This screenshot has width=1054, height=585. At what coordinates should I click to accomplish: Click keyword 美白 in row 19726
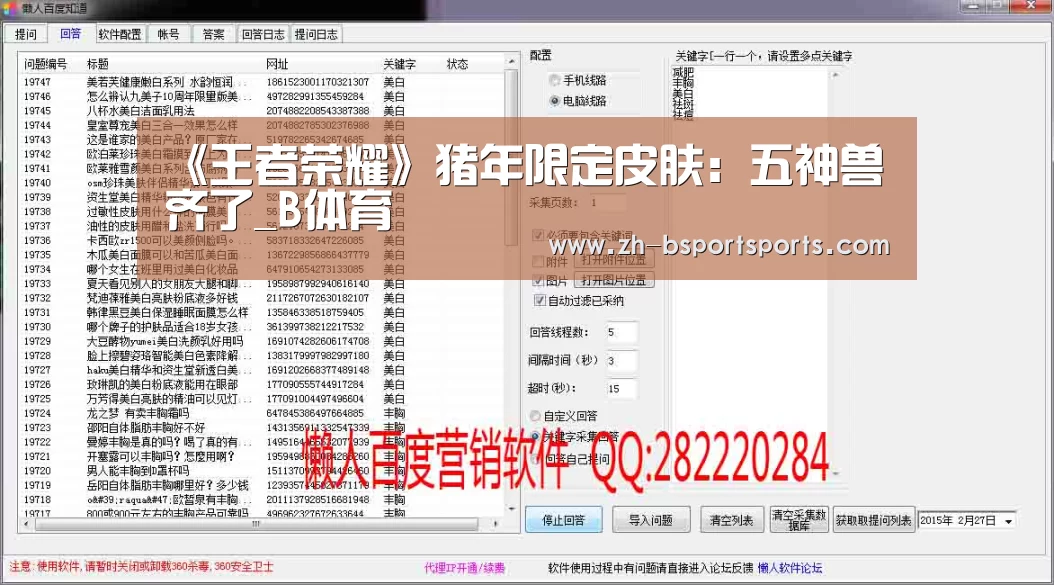click(394, 385)
